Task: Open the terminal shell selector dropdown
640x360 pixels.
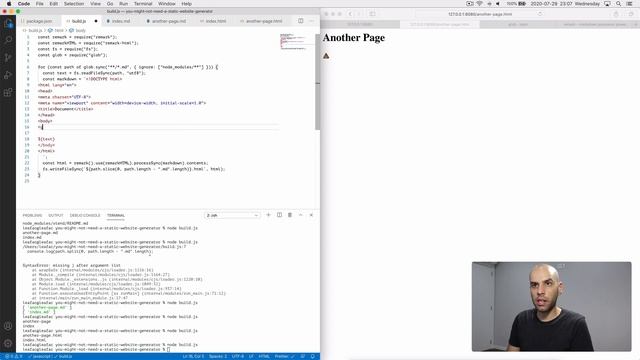Action: point(232,215)
